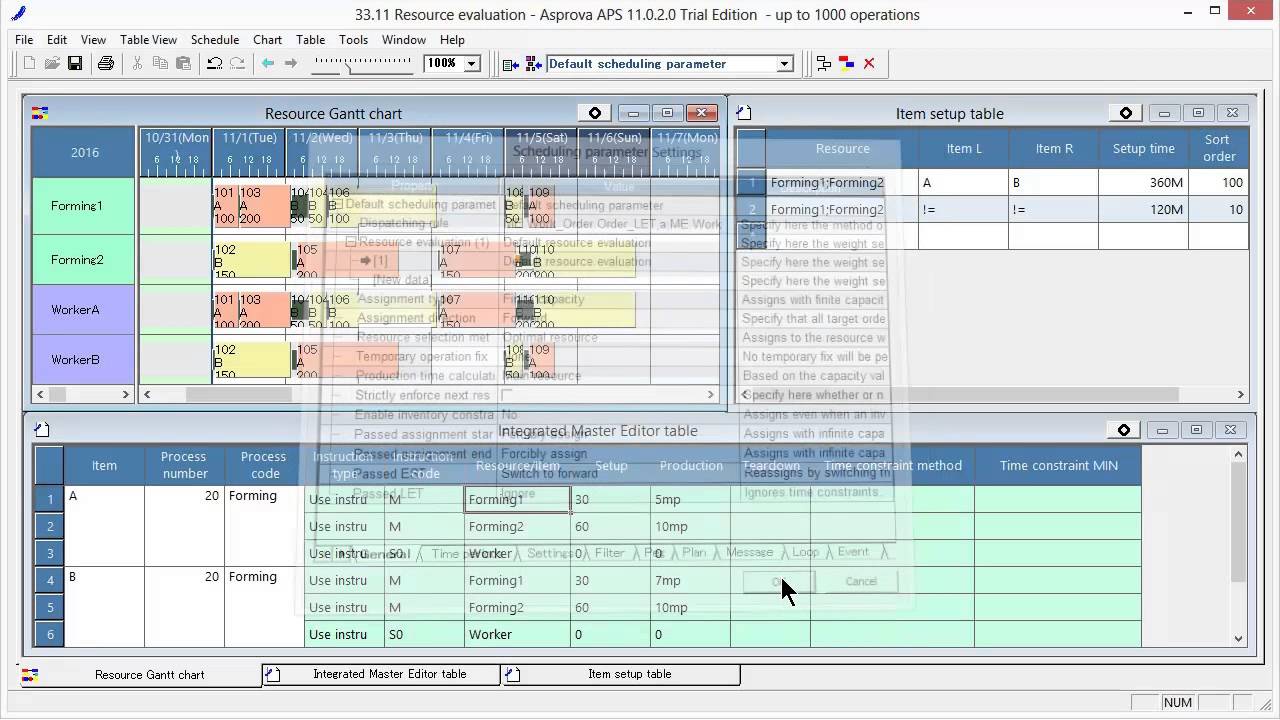Select the WorkerB resource row header
Image resolution: width=1280 pixels, height=720 pixels.
[x=83, y=360]
